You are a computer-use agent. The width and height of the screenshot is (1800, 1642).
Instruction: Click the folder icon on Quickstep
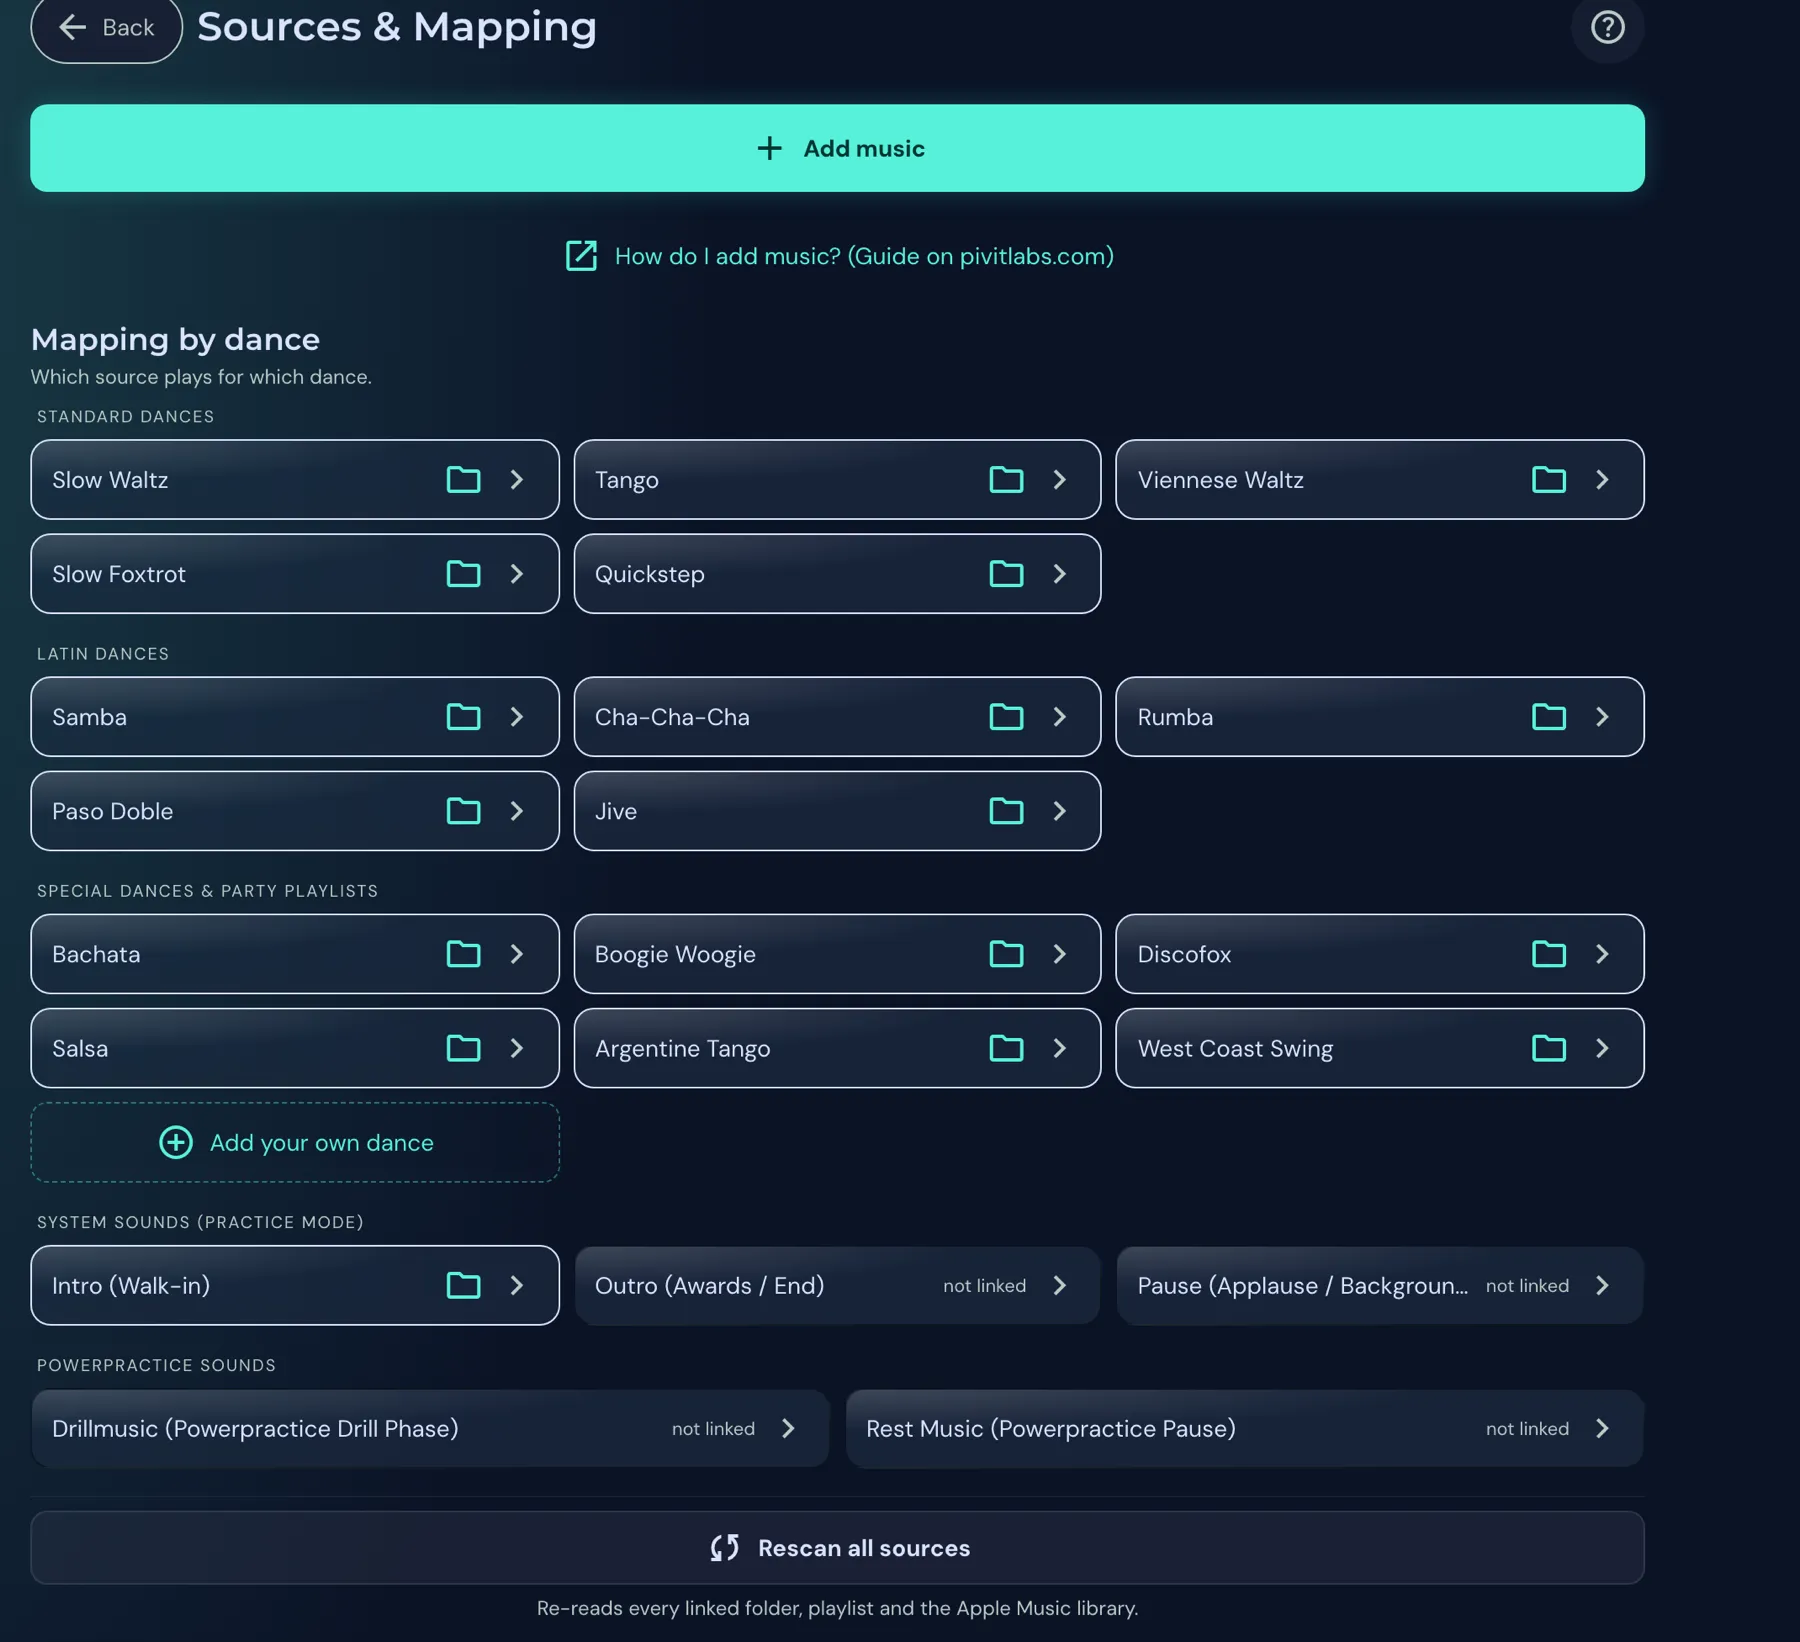pos(1006,574)
